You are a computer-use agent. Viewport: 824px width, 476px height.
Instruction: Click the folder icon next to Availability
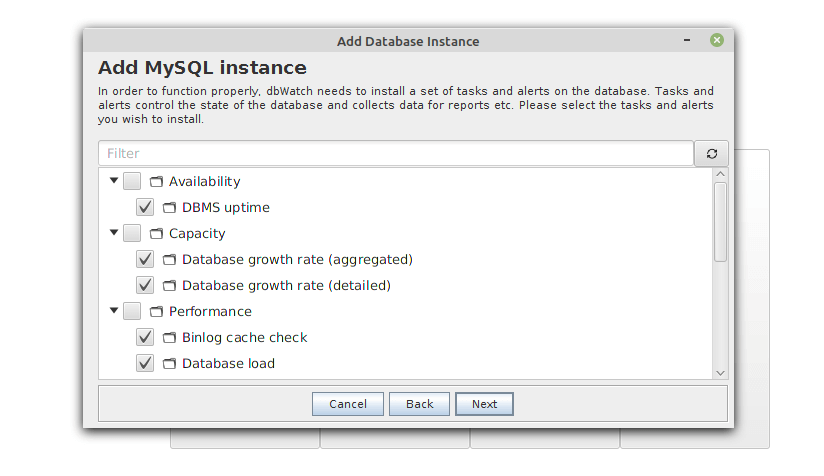pos(156,182)
